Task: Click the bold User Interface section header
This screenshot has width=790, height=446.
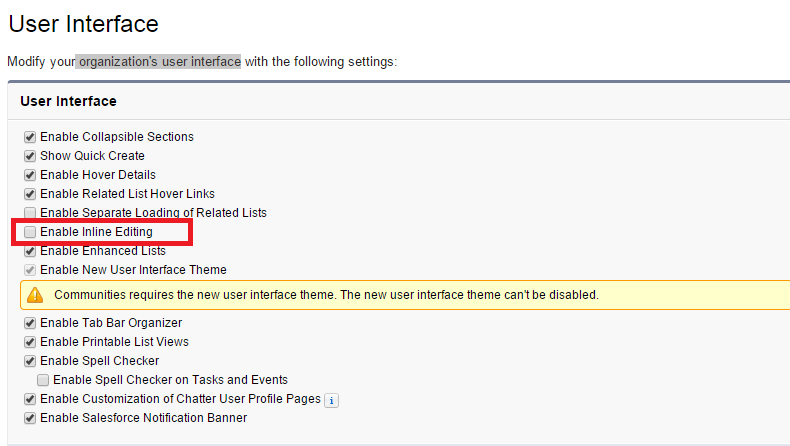Action: pyautogui.click(x=68, y=101)
